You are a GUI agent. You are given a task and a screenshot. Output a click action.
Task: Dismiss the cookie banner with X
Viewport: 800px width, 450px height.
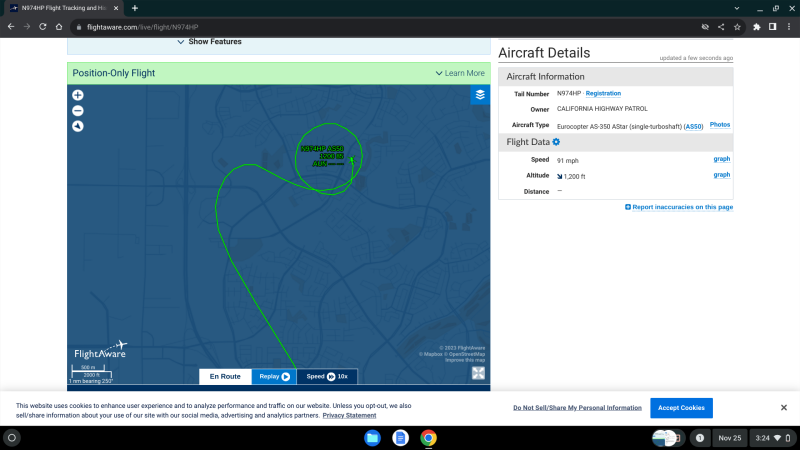click(x=784, y=408)
